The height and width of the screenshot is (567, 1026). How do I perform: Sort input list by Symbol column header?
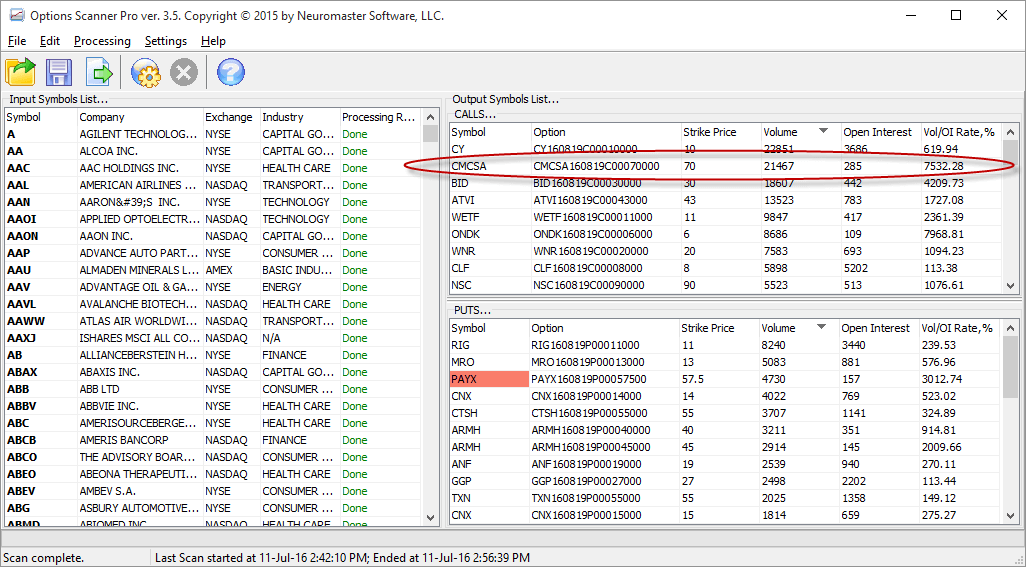[x=41, y=117]
